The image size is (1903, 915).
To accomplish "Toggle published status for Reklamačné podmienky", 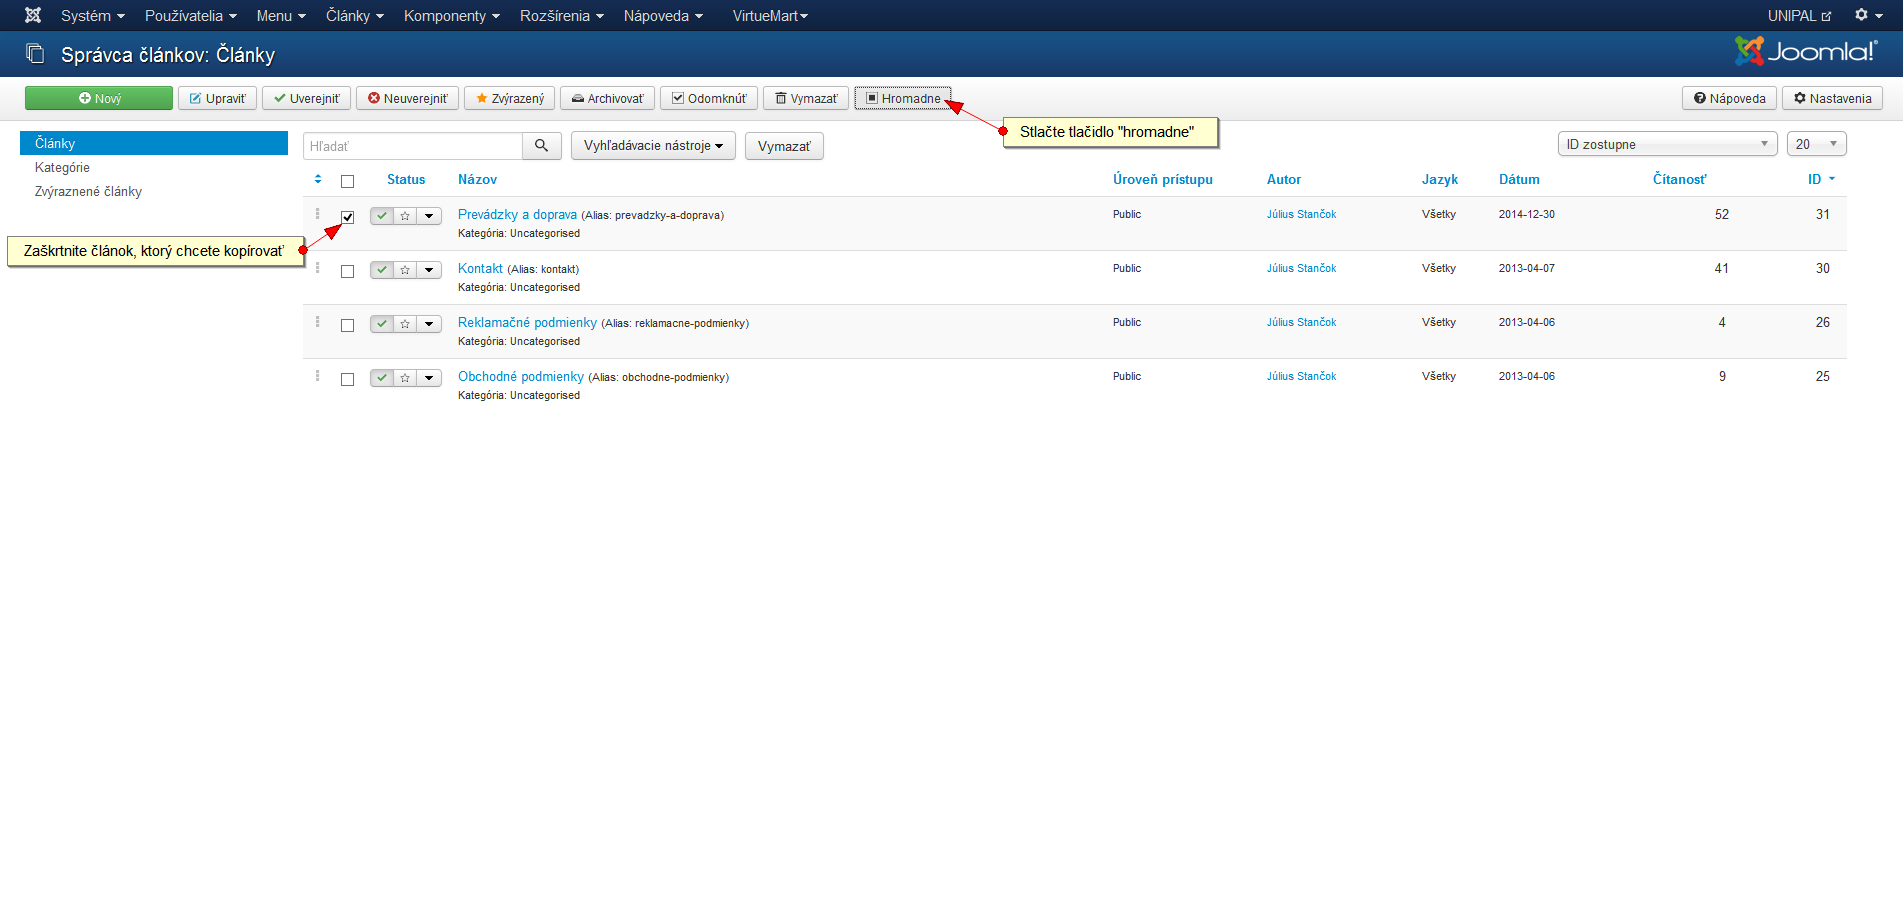I will 382,323.
